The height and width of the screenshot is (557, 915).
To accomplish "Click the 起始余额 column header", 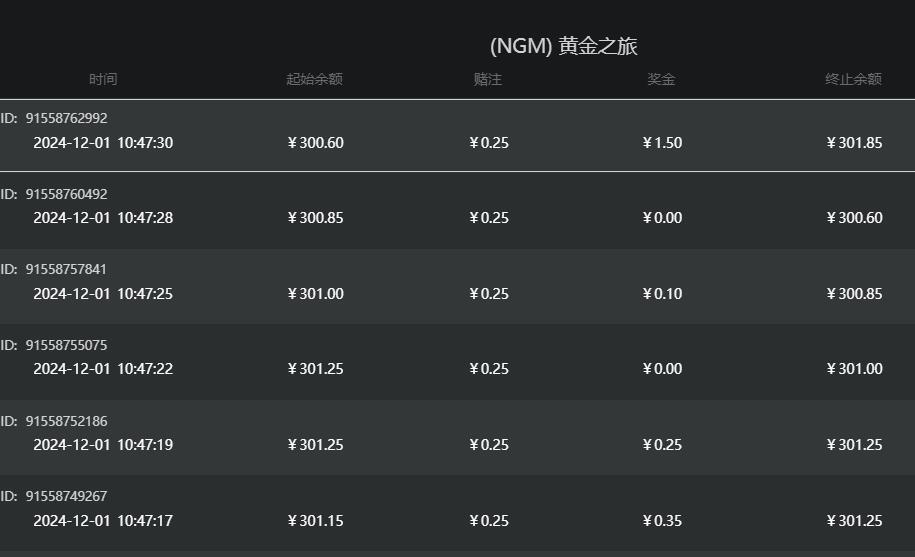I will tap(314, 79).
